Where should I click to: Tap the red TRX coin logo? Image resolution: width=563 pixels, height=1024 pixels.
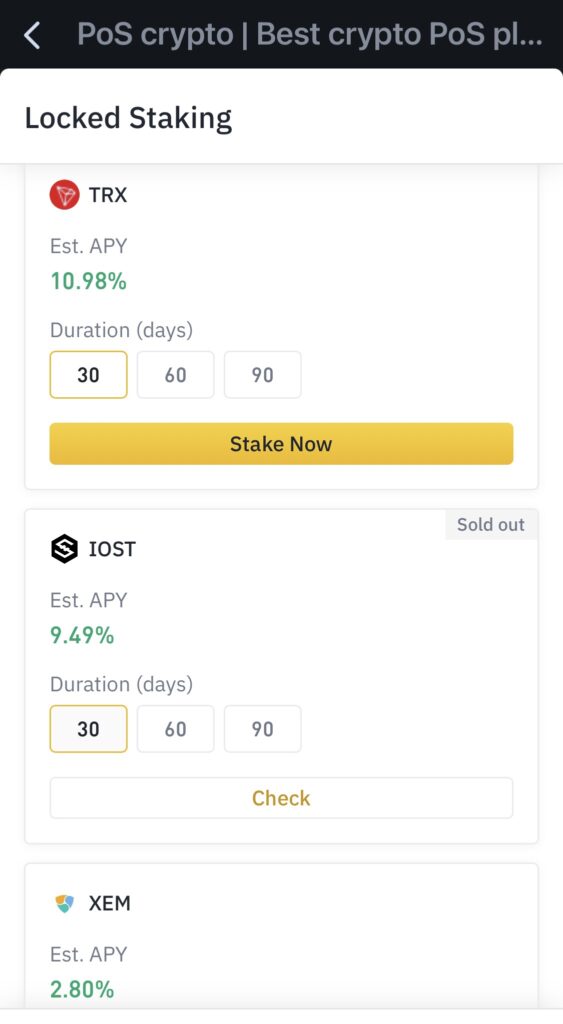64,195
